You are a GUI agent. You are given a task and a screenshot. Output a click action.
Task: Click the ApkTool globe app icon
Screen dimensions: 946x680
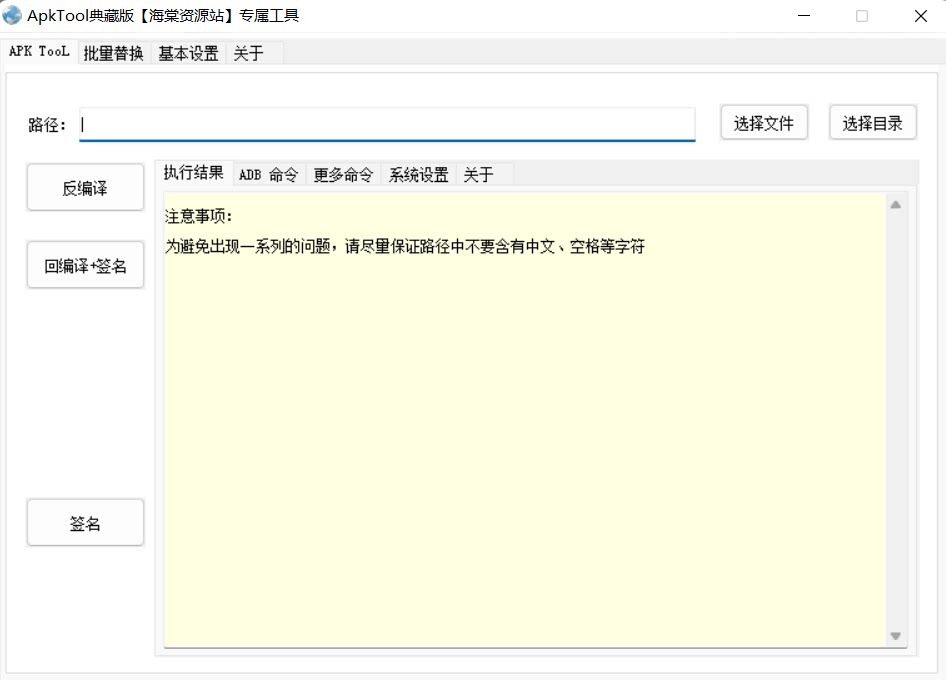[12, 16]
